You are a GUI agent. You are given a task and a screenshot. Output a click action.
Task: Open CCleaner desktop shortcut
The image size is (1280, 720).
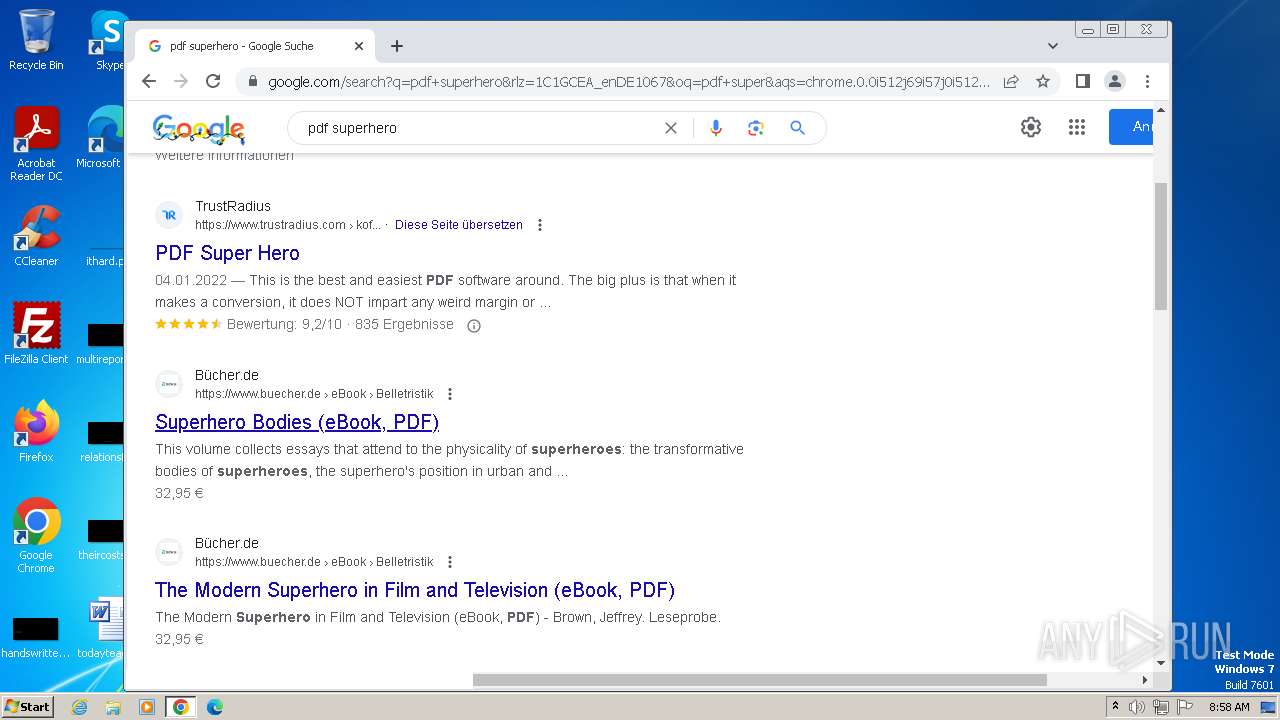tap(36, 236)
